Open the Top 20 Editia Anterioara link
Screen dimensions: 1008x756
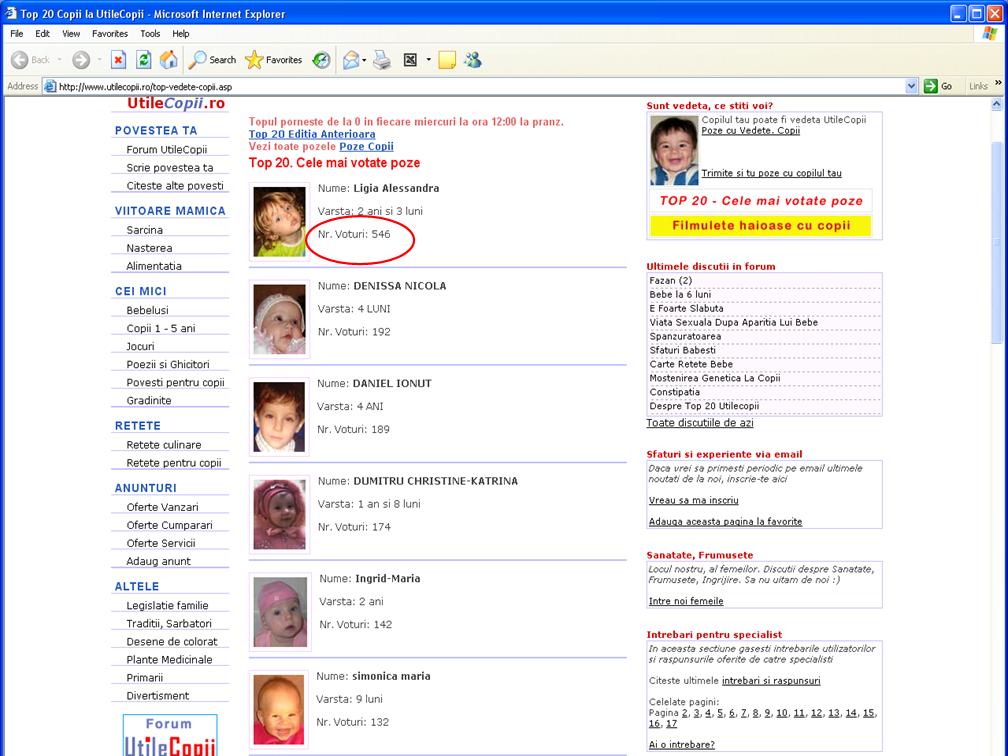pos(312,134)
